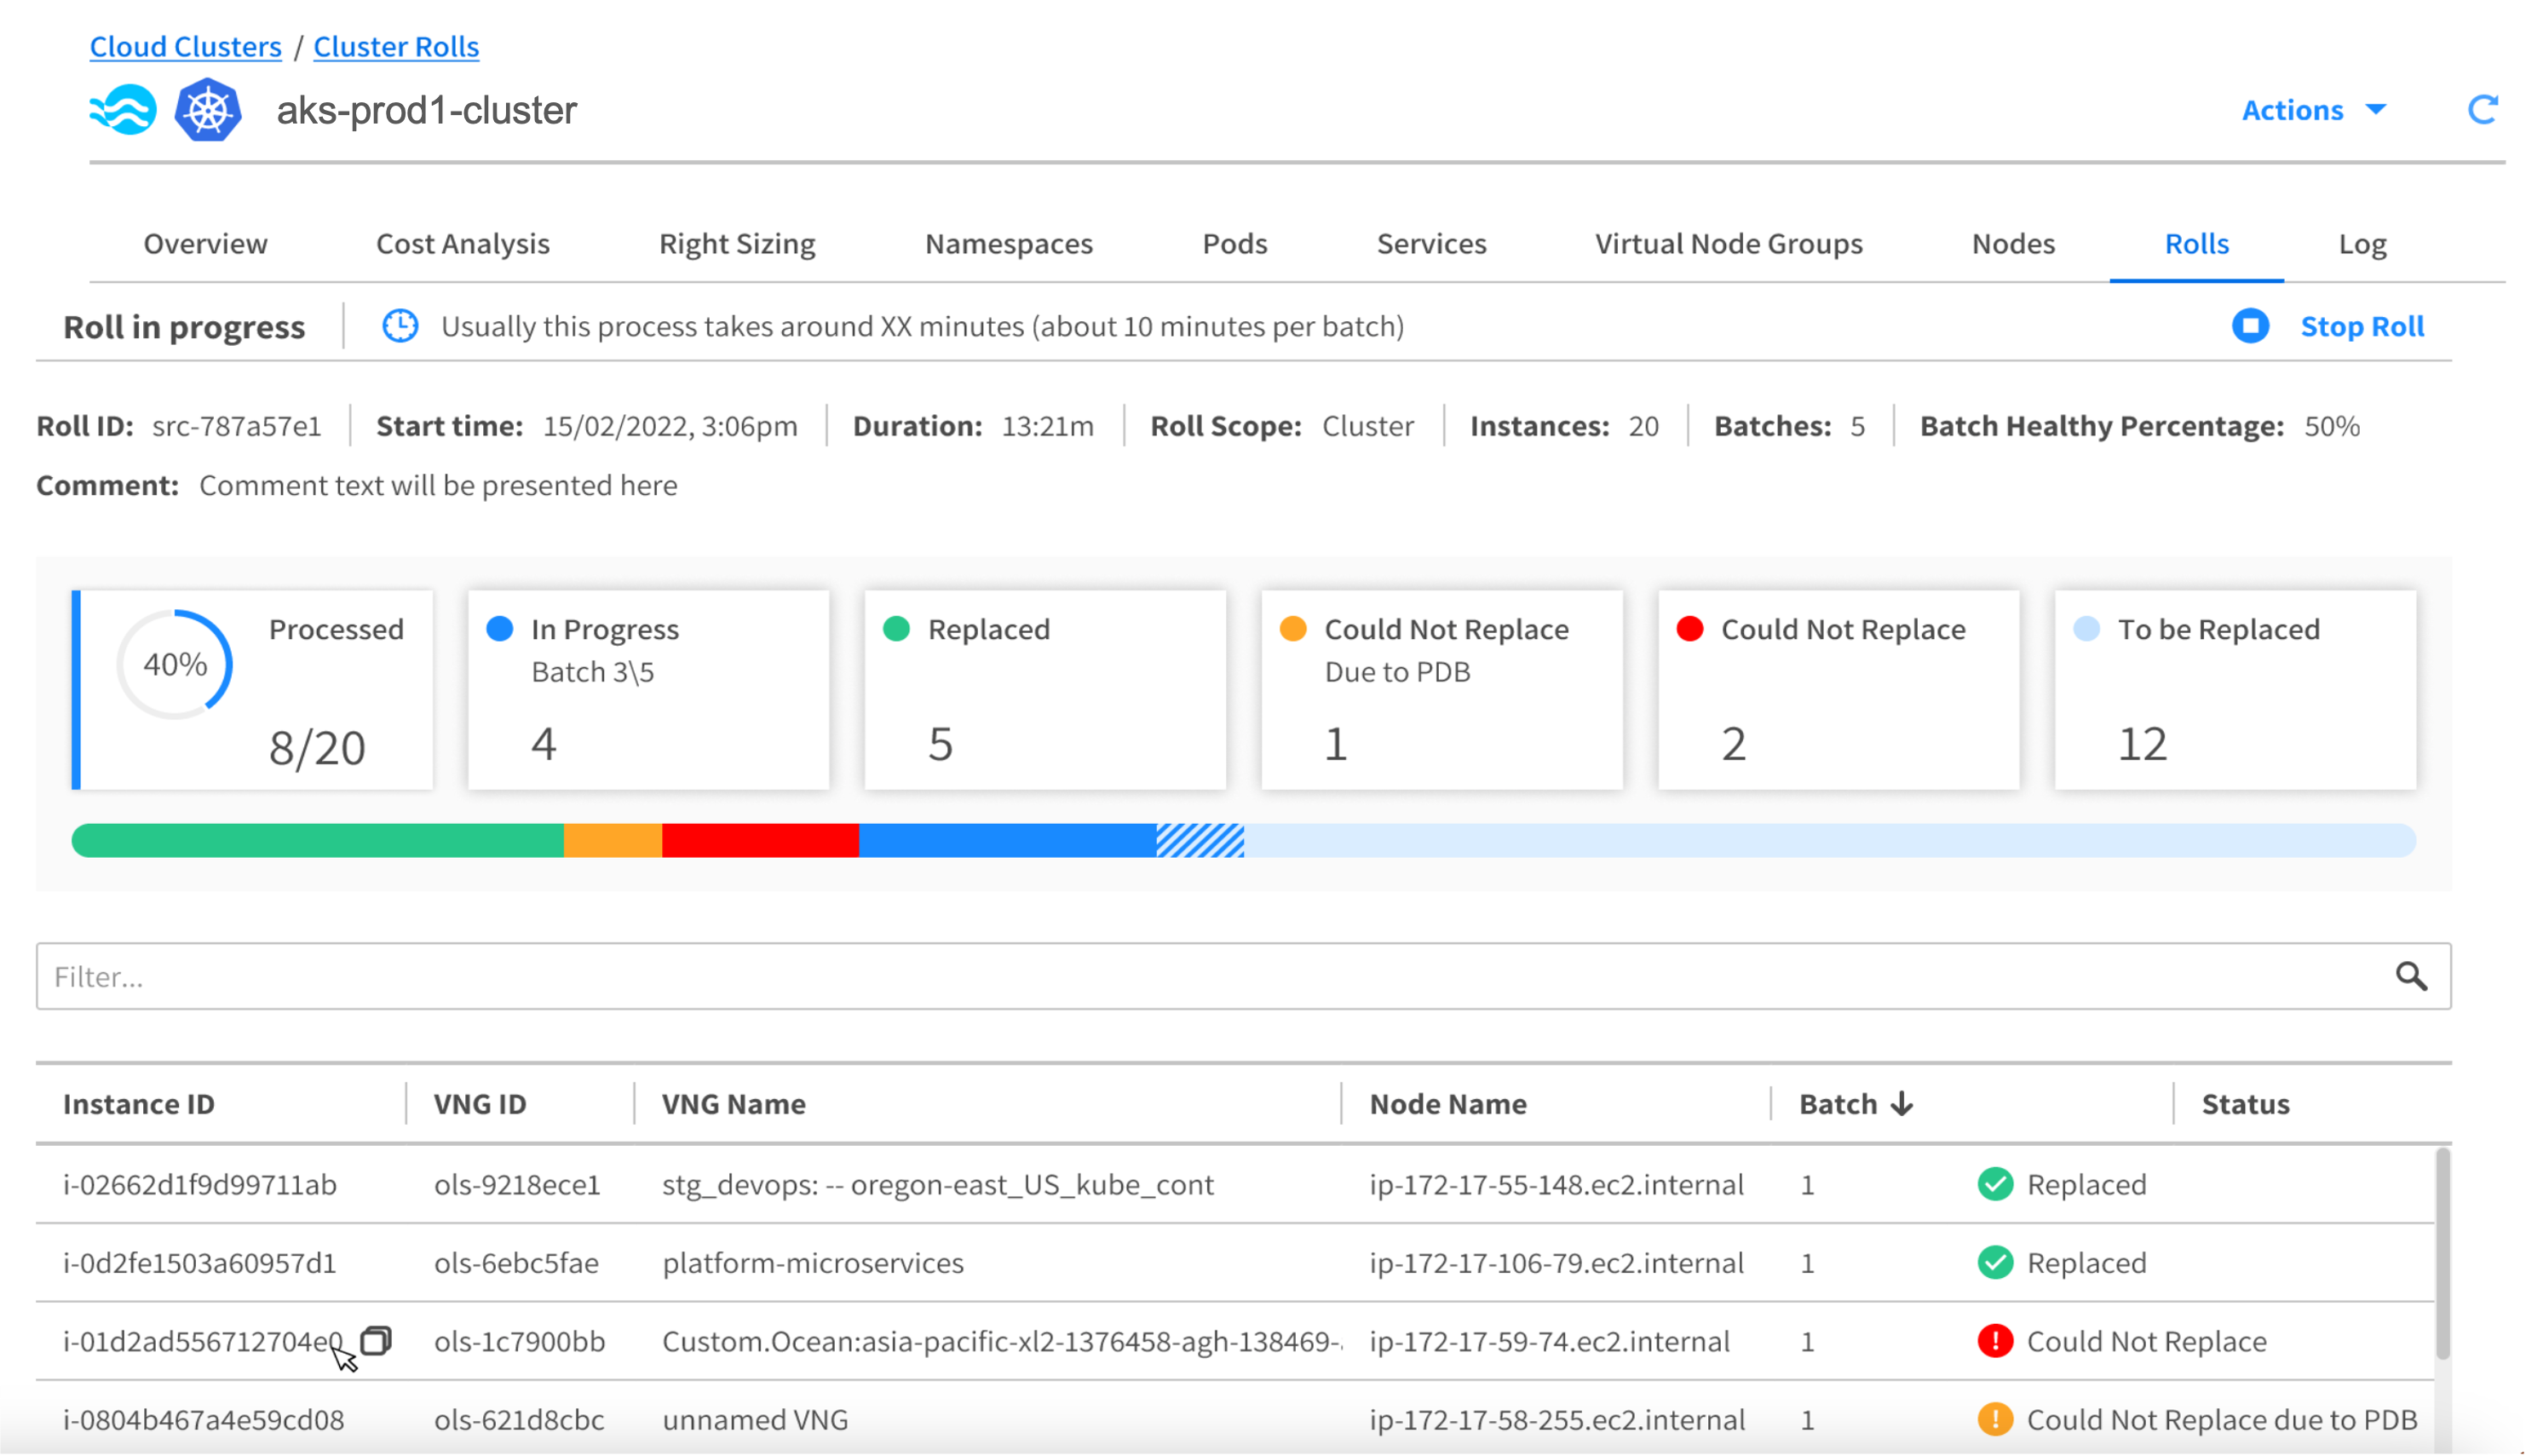Screen dimensions: 2526x1456
Task: Click the Ocean wave logo icon
Action: point(123,110)
